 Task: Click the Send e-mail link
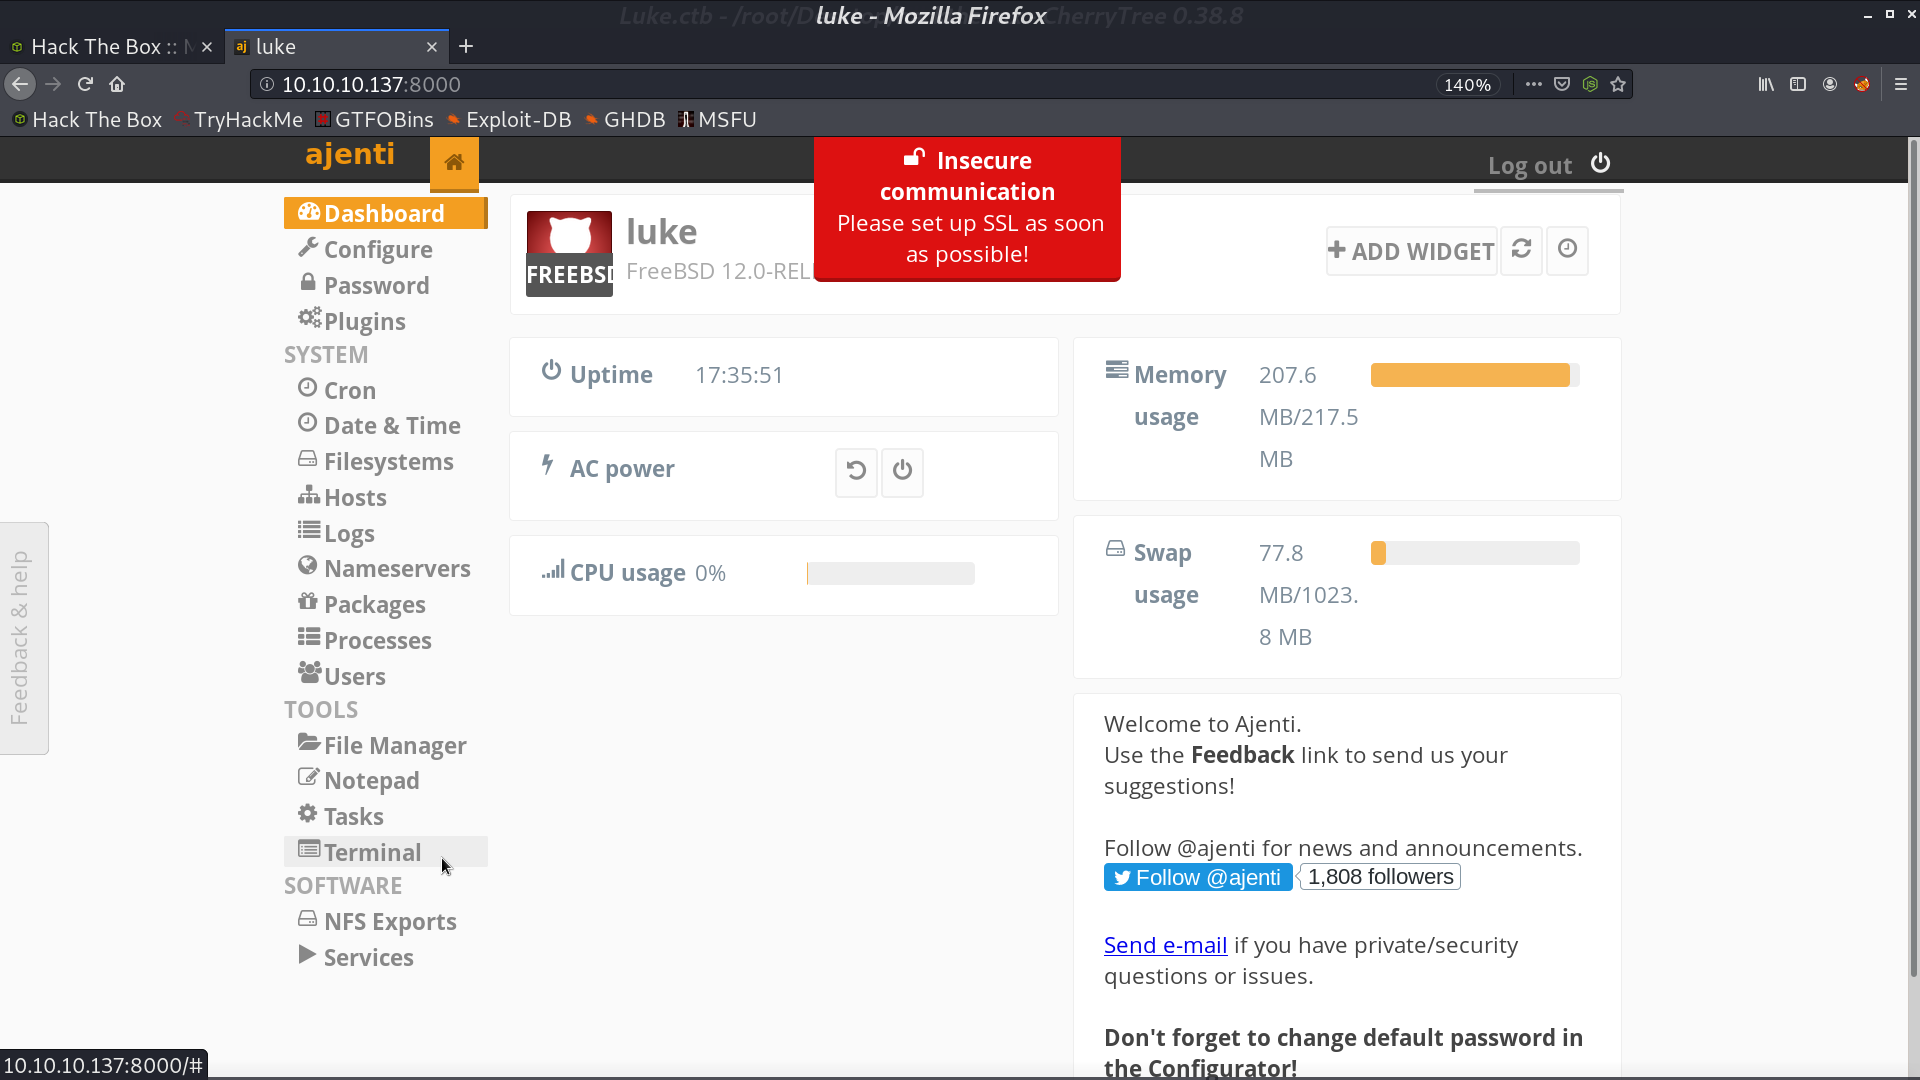point(1165,945)
